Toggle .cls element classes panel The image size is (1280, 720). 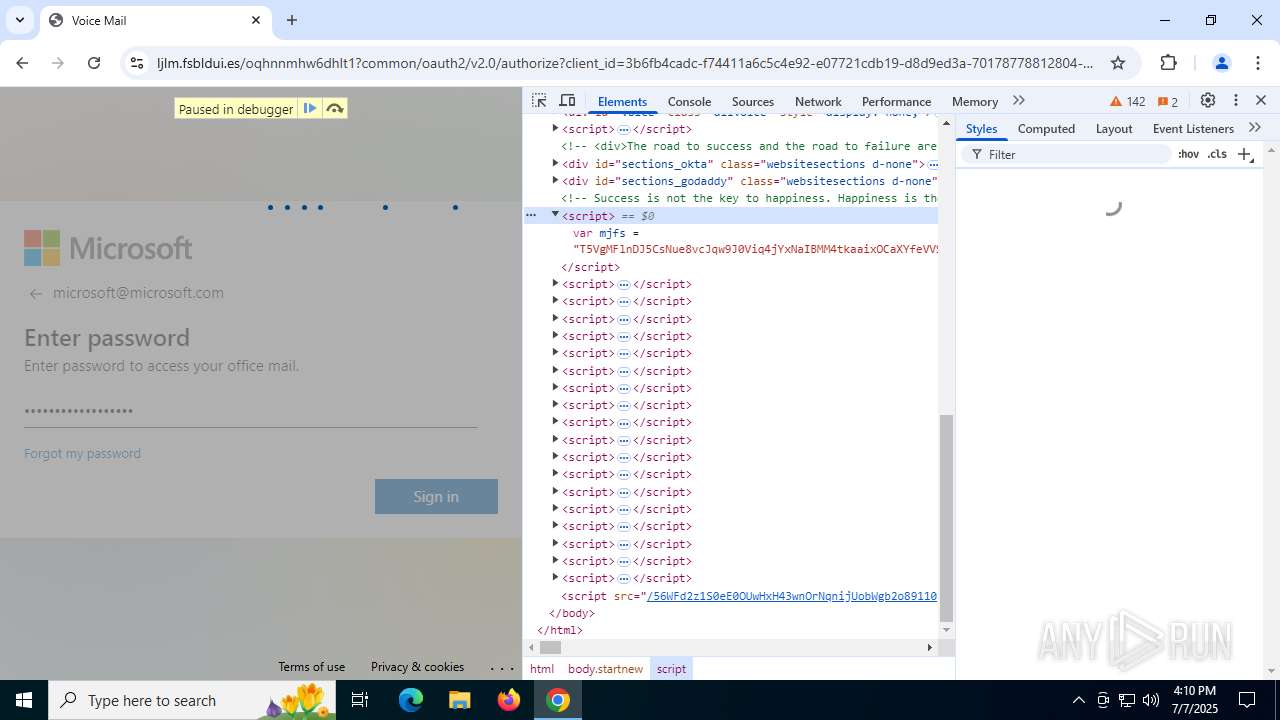click(x=1217, y=154)
